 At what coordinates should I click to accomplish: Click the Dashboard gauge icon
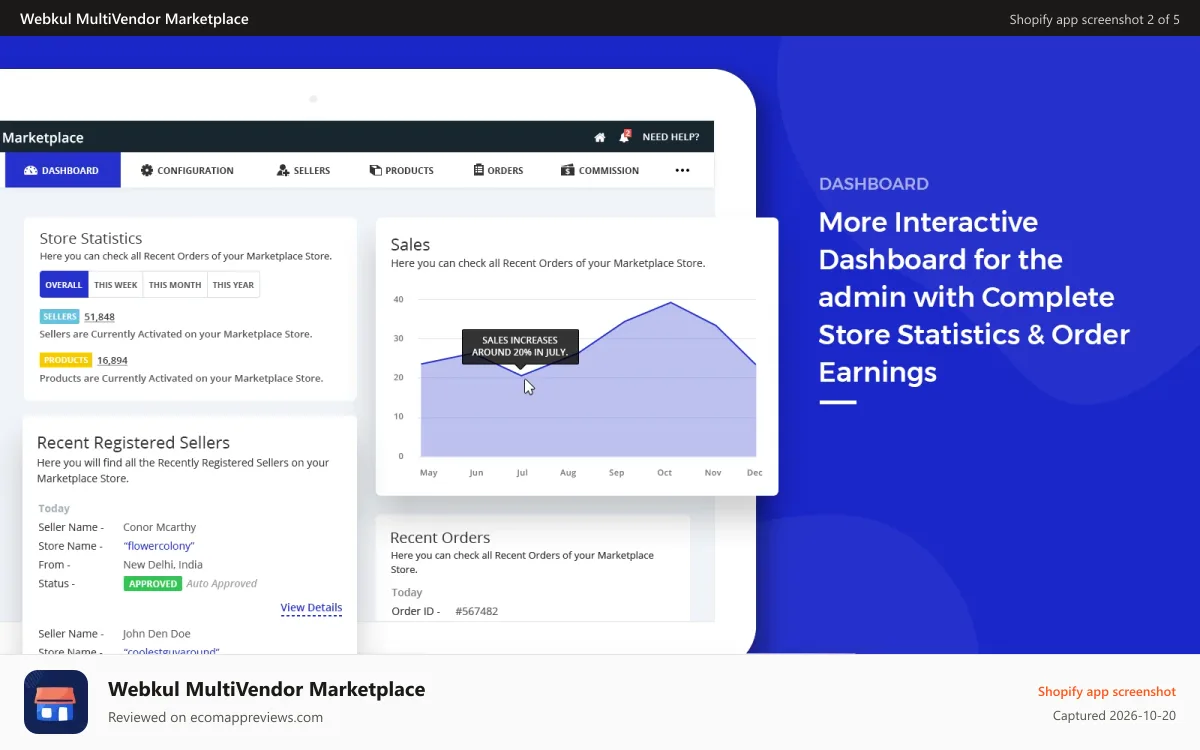coord(31,170)
